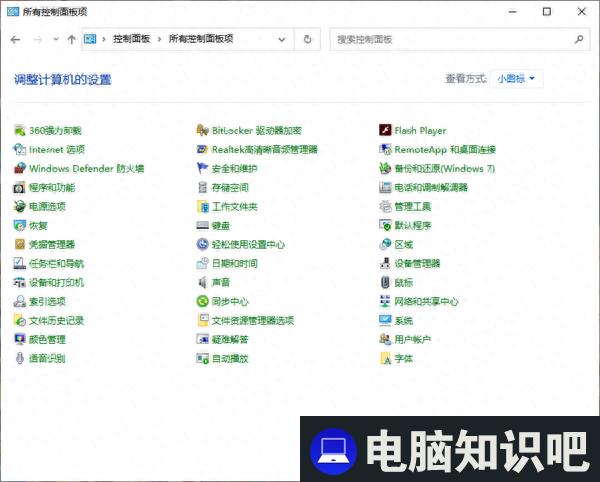This screenshot has height=482, width=600.
Task: Expand the address bar history dropdown
Action: (282, 39)
